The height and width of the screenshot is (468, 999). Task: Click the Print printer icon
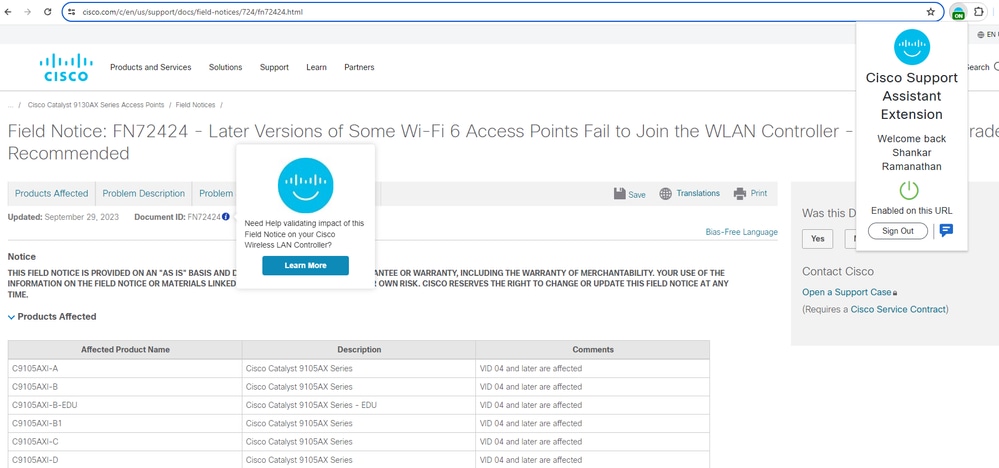740,194
